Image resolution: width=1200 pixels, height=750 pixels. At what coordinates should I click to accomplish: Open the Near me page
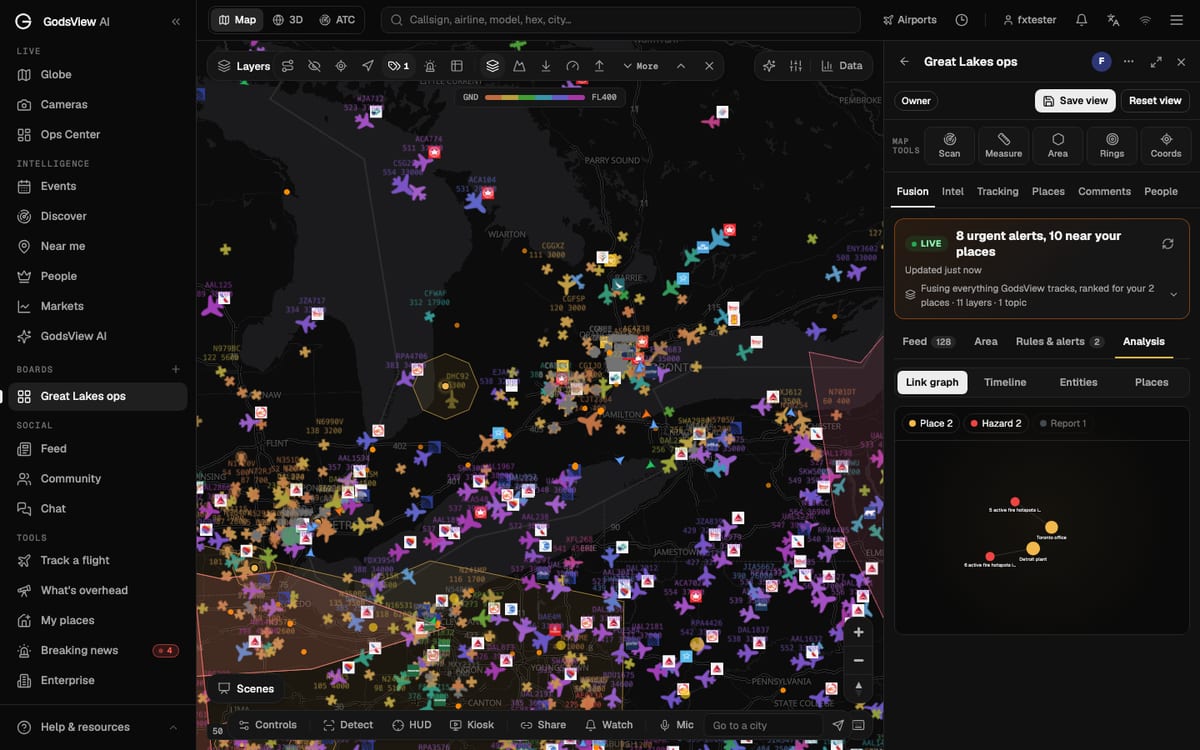point(97,246)
